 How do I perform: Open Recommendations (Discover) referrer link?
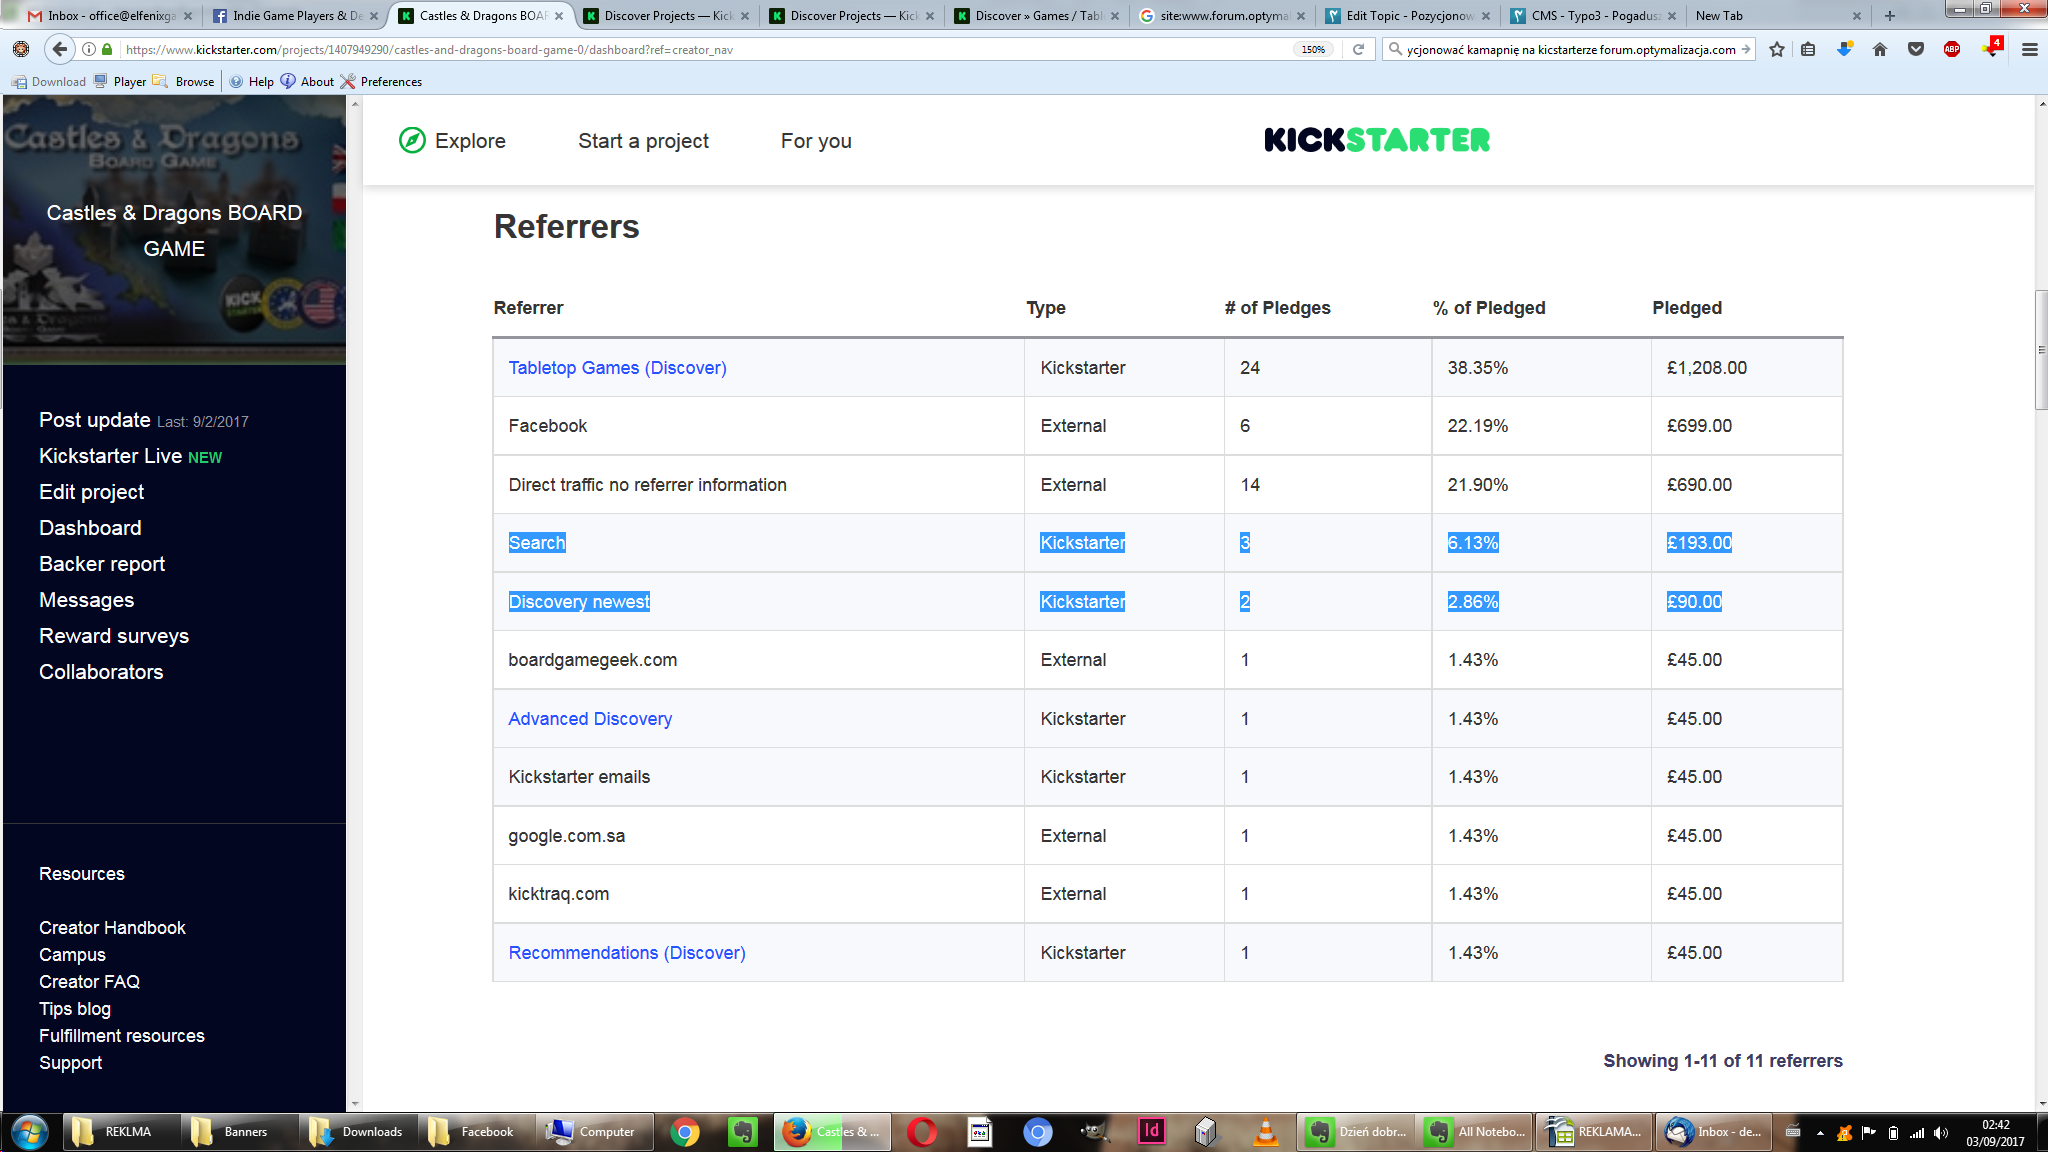pos(627,953)
